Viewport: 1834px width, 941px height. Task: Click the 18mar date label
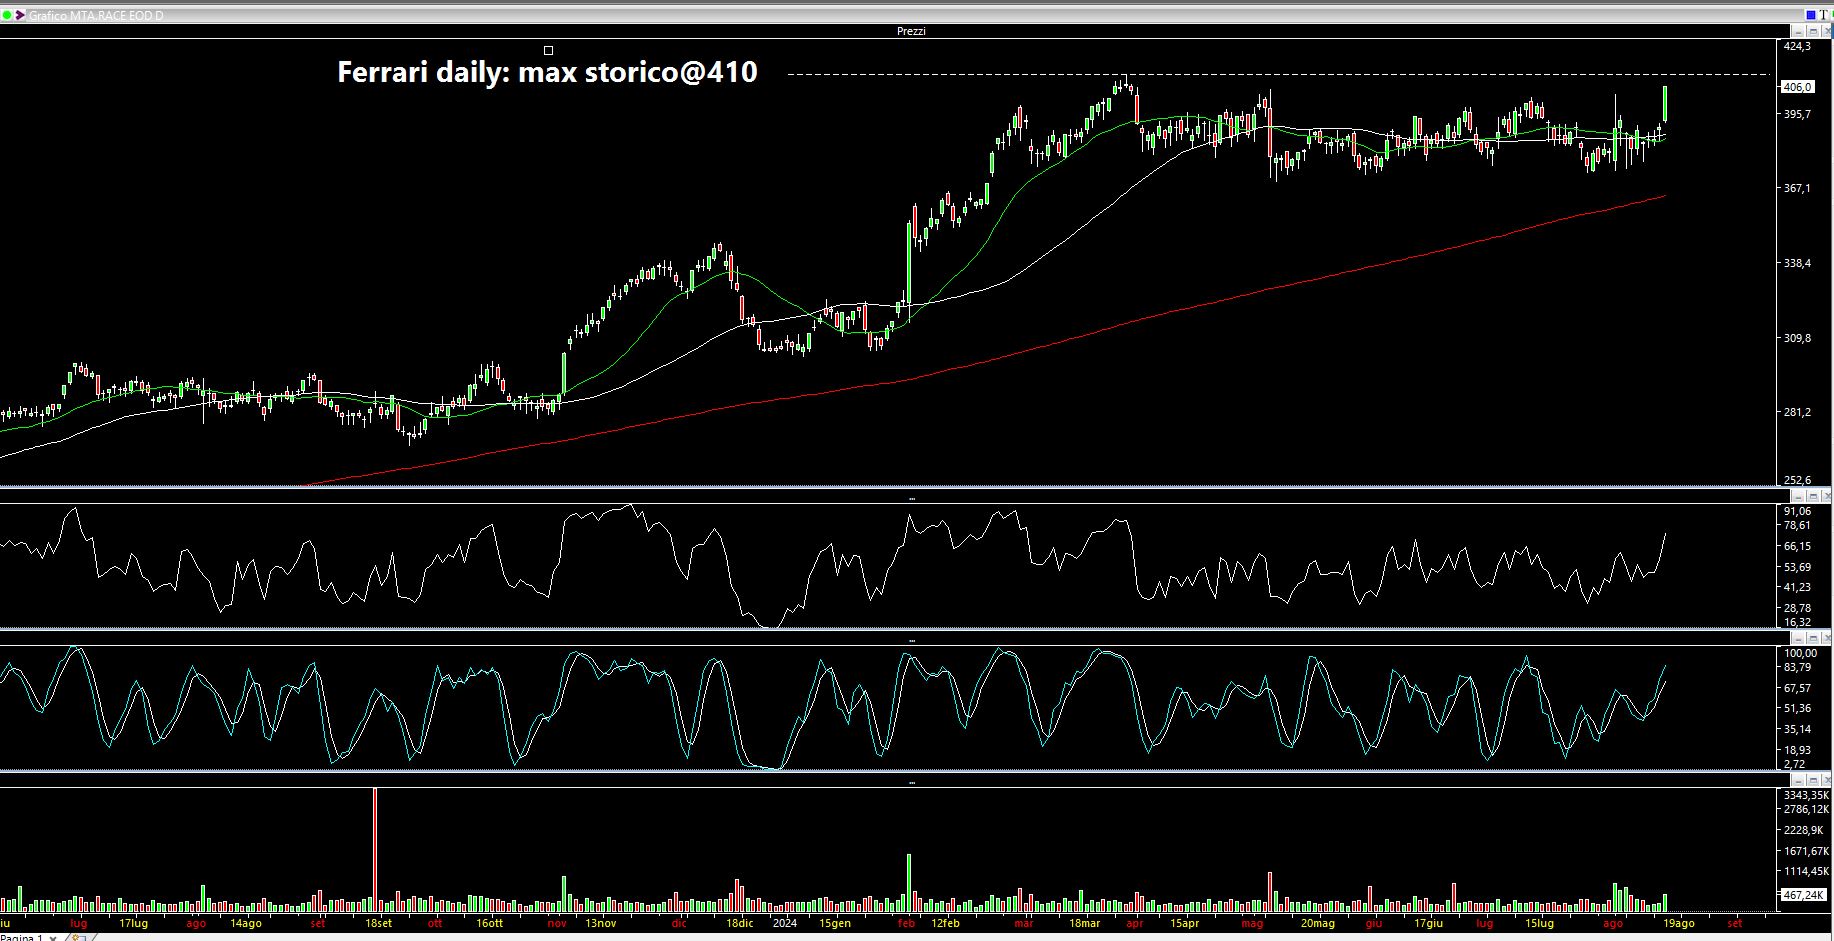coord(1084,923)
